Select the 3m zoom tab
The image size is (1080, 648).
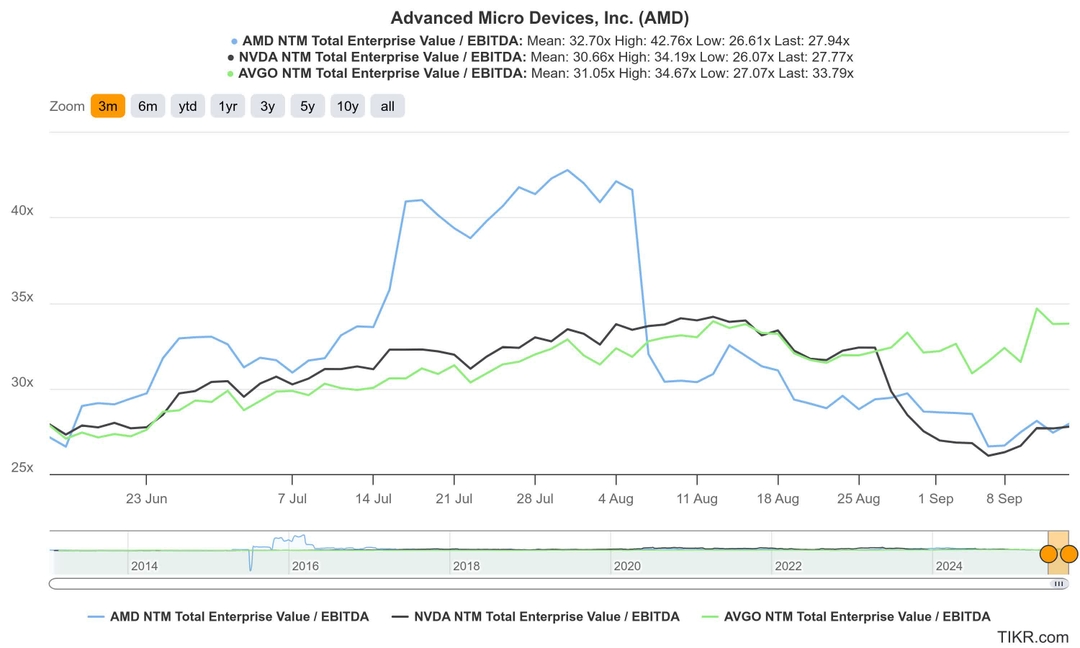coord(107,105)
